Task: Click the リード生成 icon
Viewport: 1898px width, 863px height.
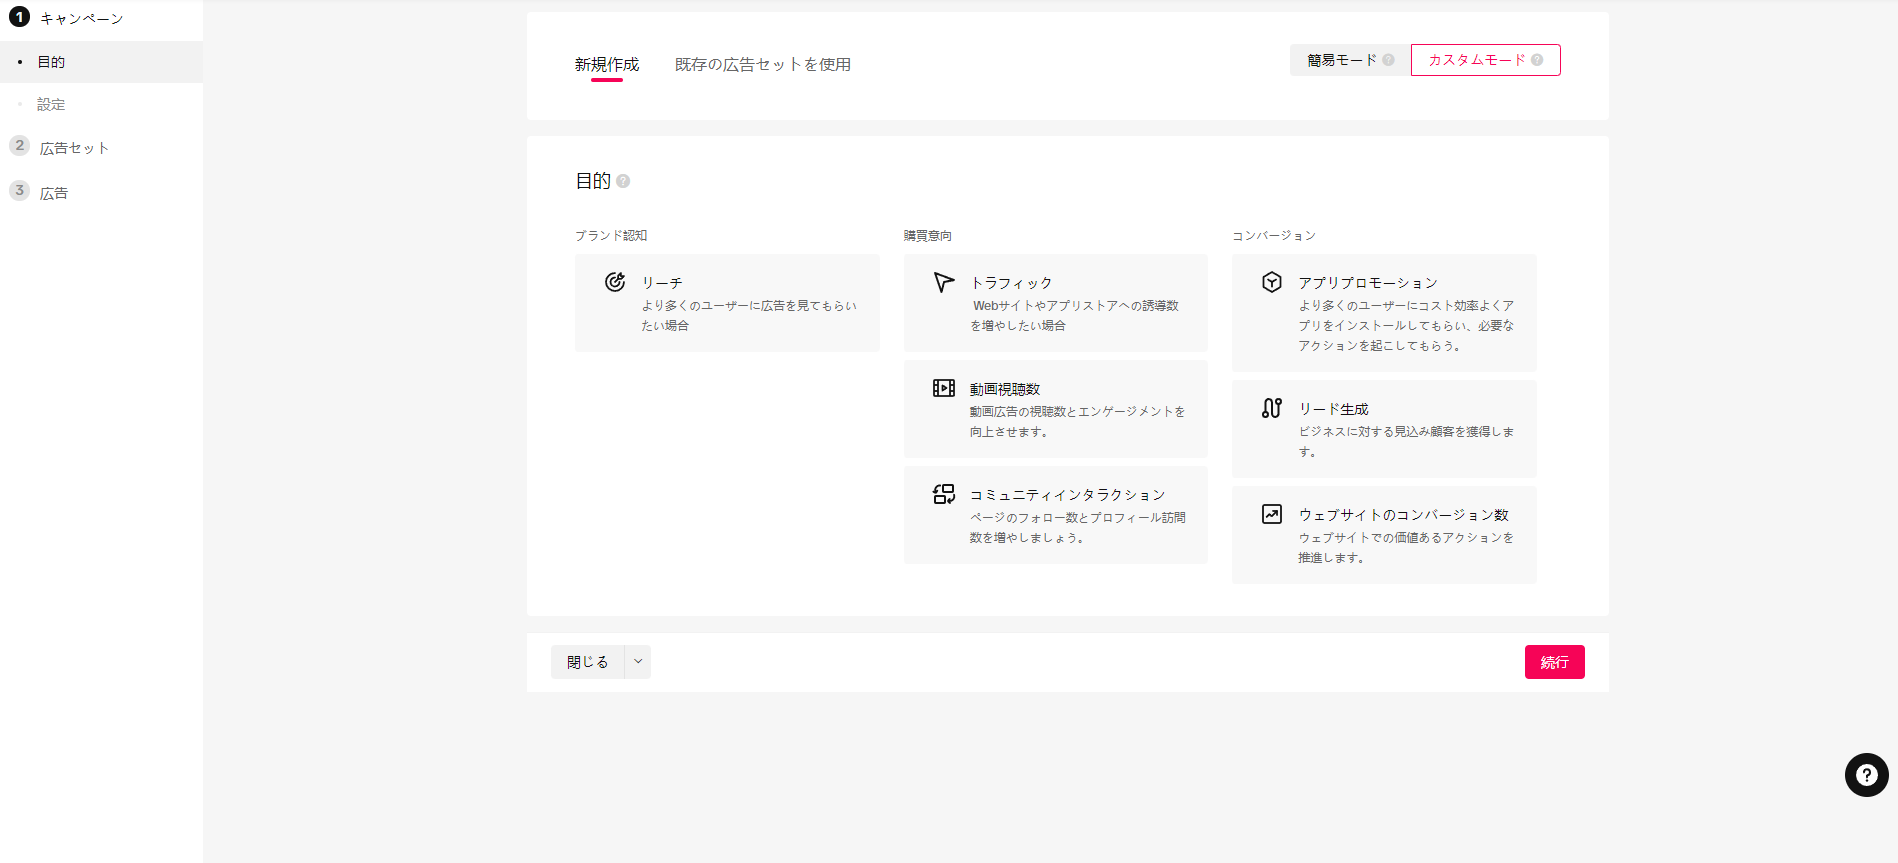Action: pos(1271,408)
